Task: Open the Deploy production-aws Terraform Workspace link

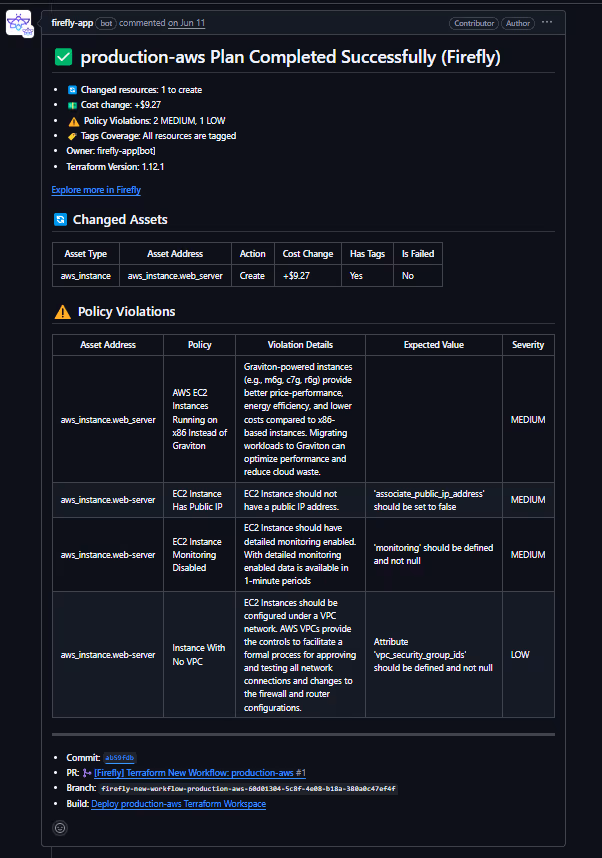Action: click(x=177, y=803)
